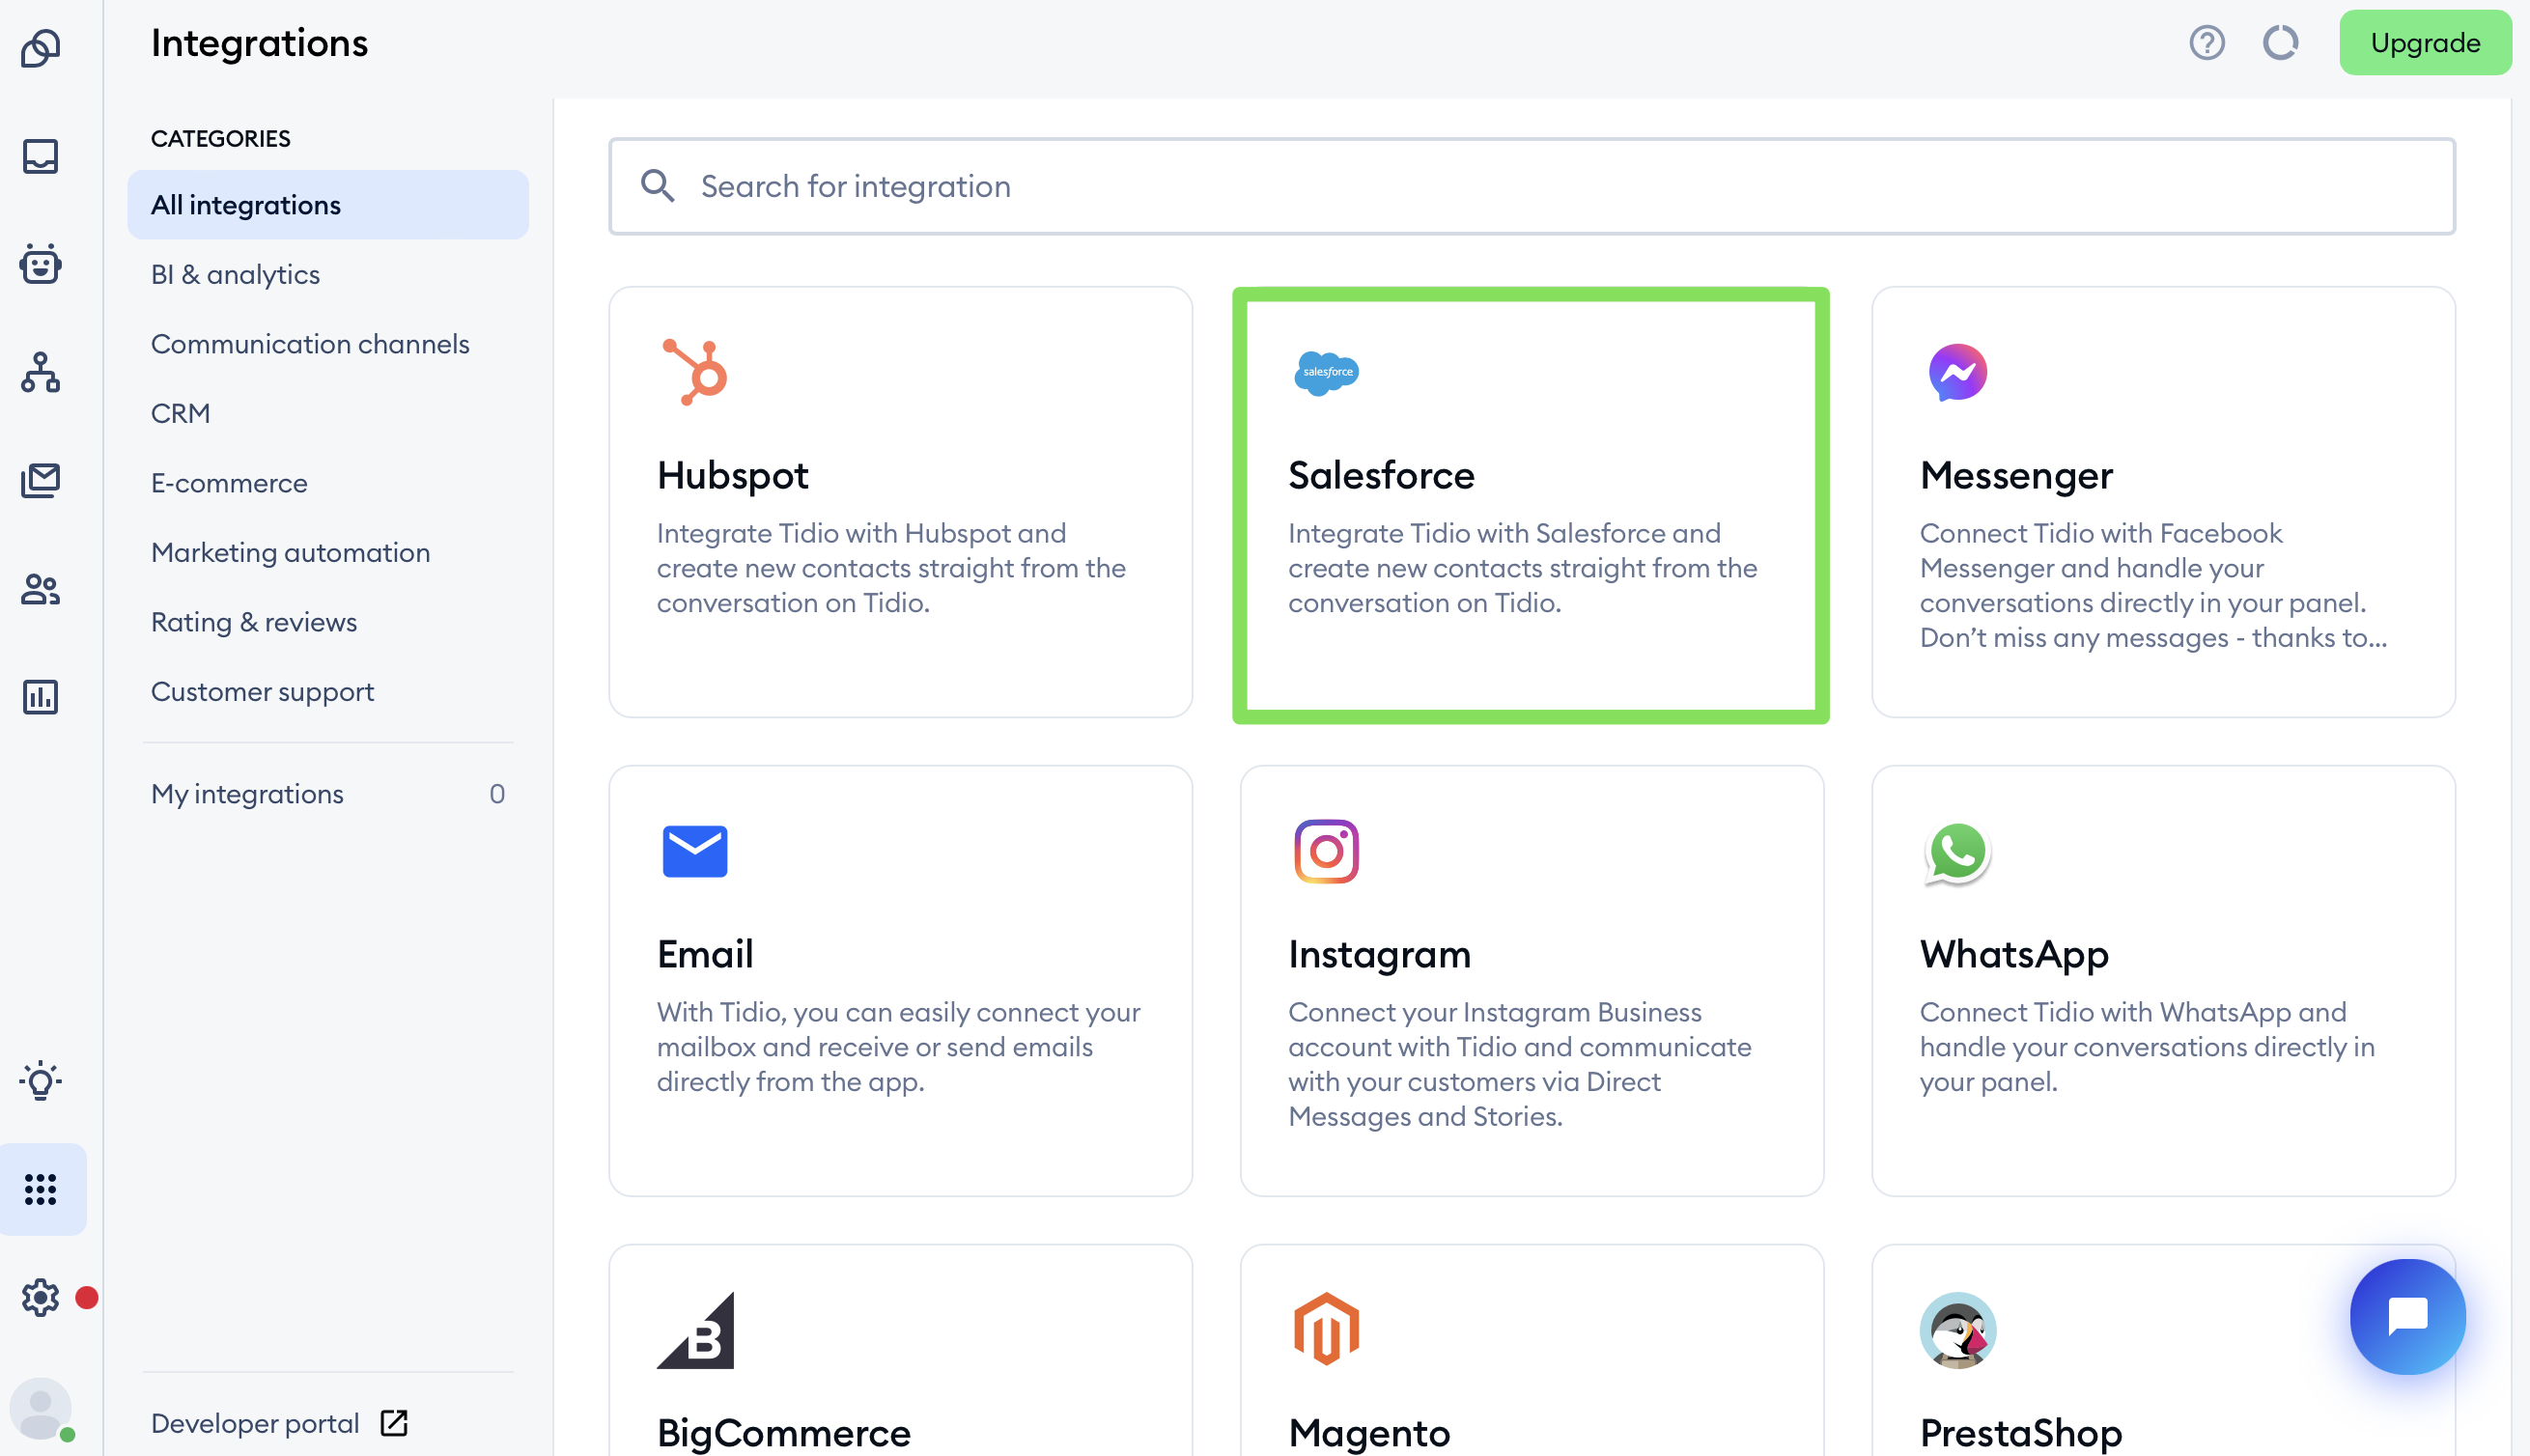Open the Messenger card title
Image resolution: width=2530 pixels, height=1456 pixels.
point(2016,475)
